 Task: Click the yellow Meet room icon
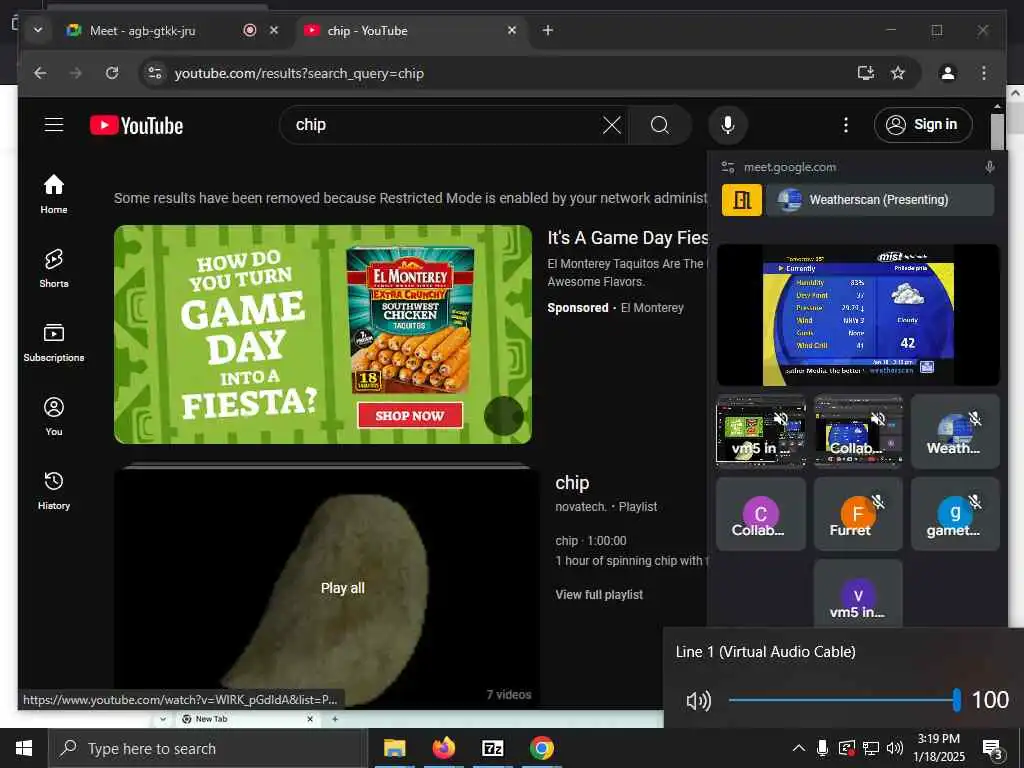pyautogui.click(x=741, y=200)
